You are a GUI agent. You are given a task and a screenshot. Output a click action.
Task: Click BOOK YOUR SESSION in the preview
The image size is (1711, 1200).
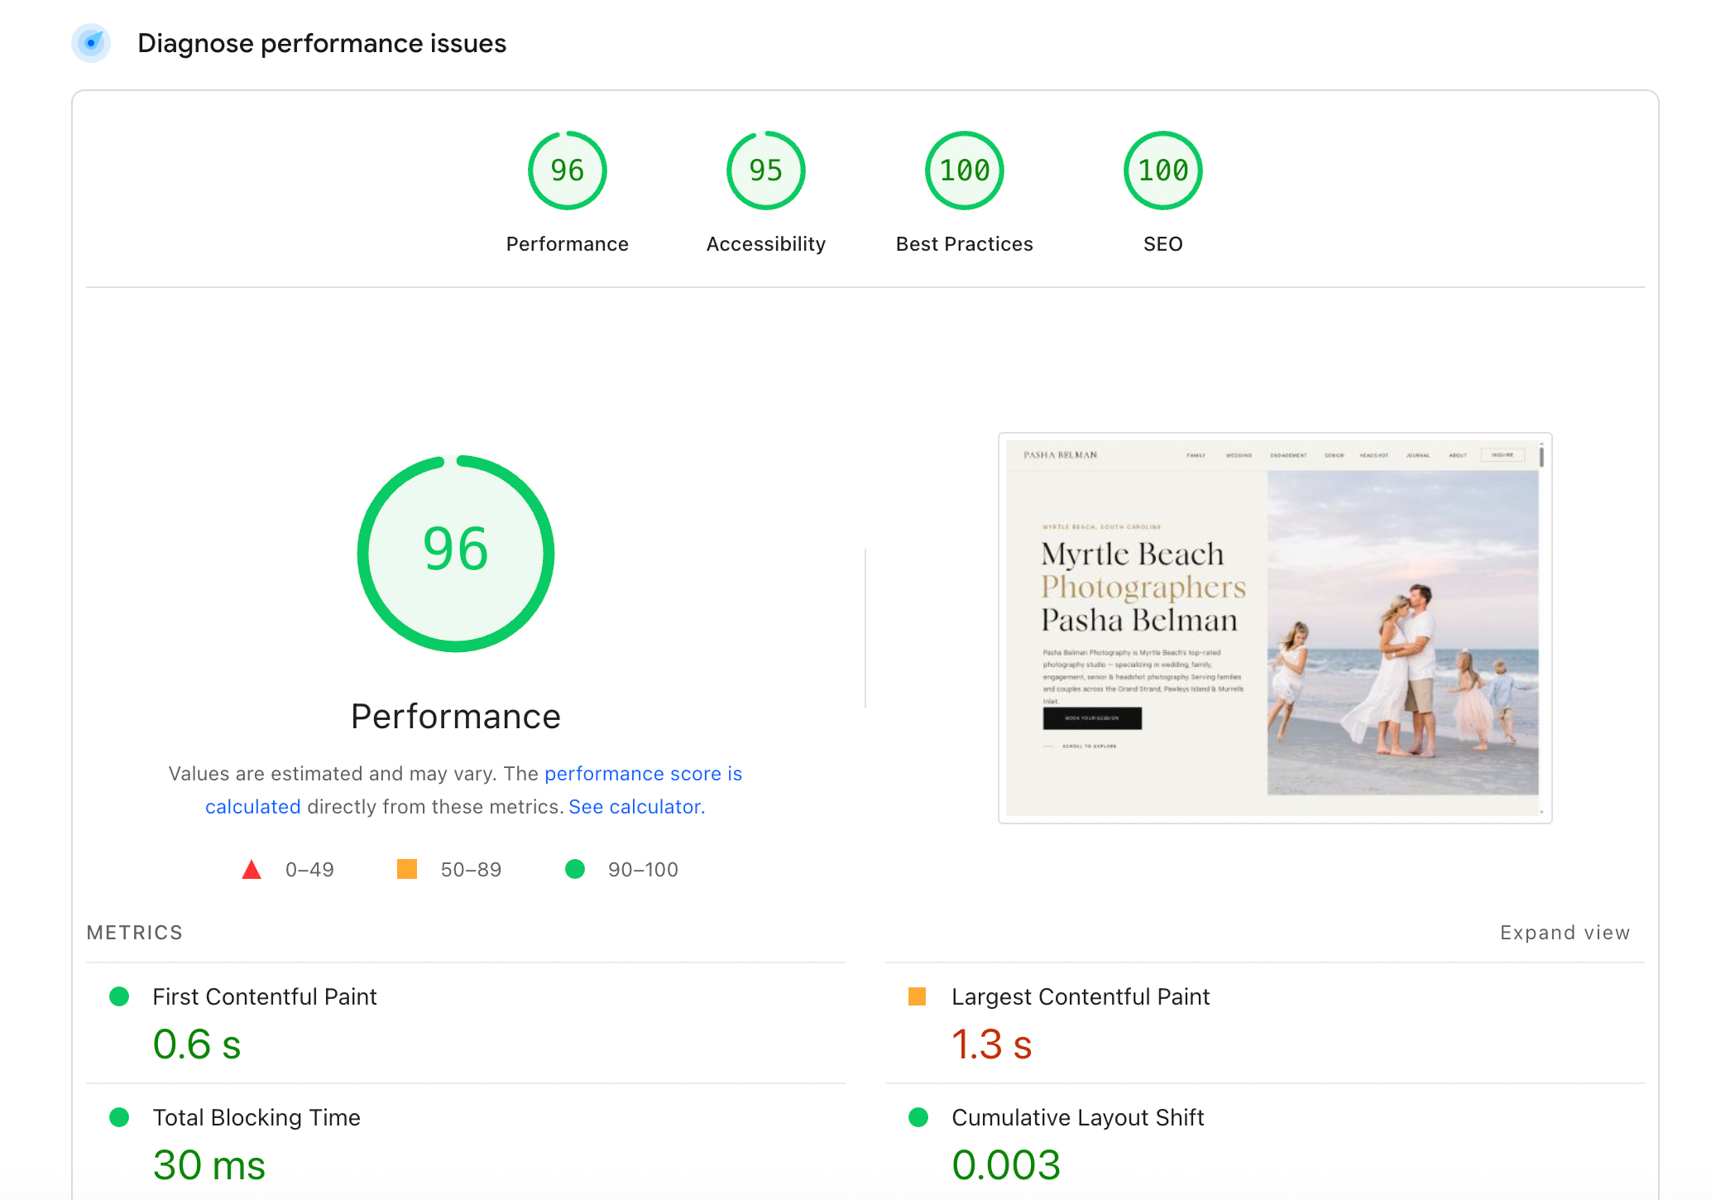tap(1092, 717)
